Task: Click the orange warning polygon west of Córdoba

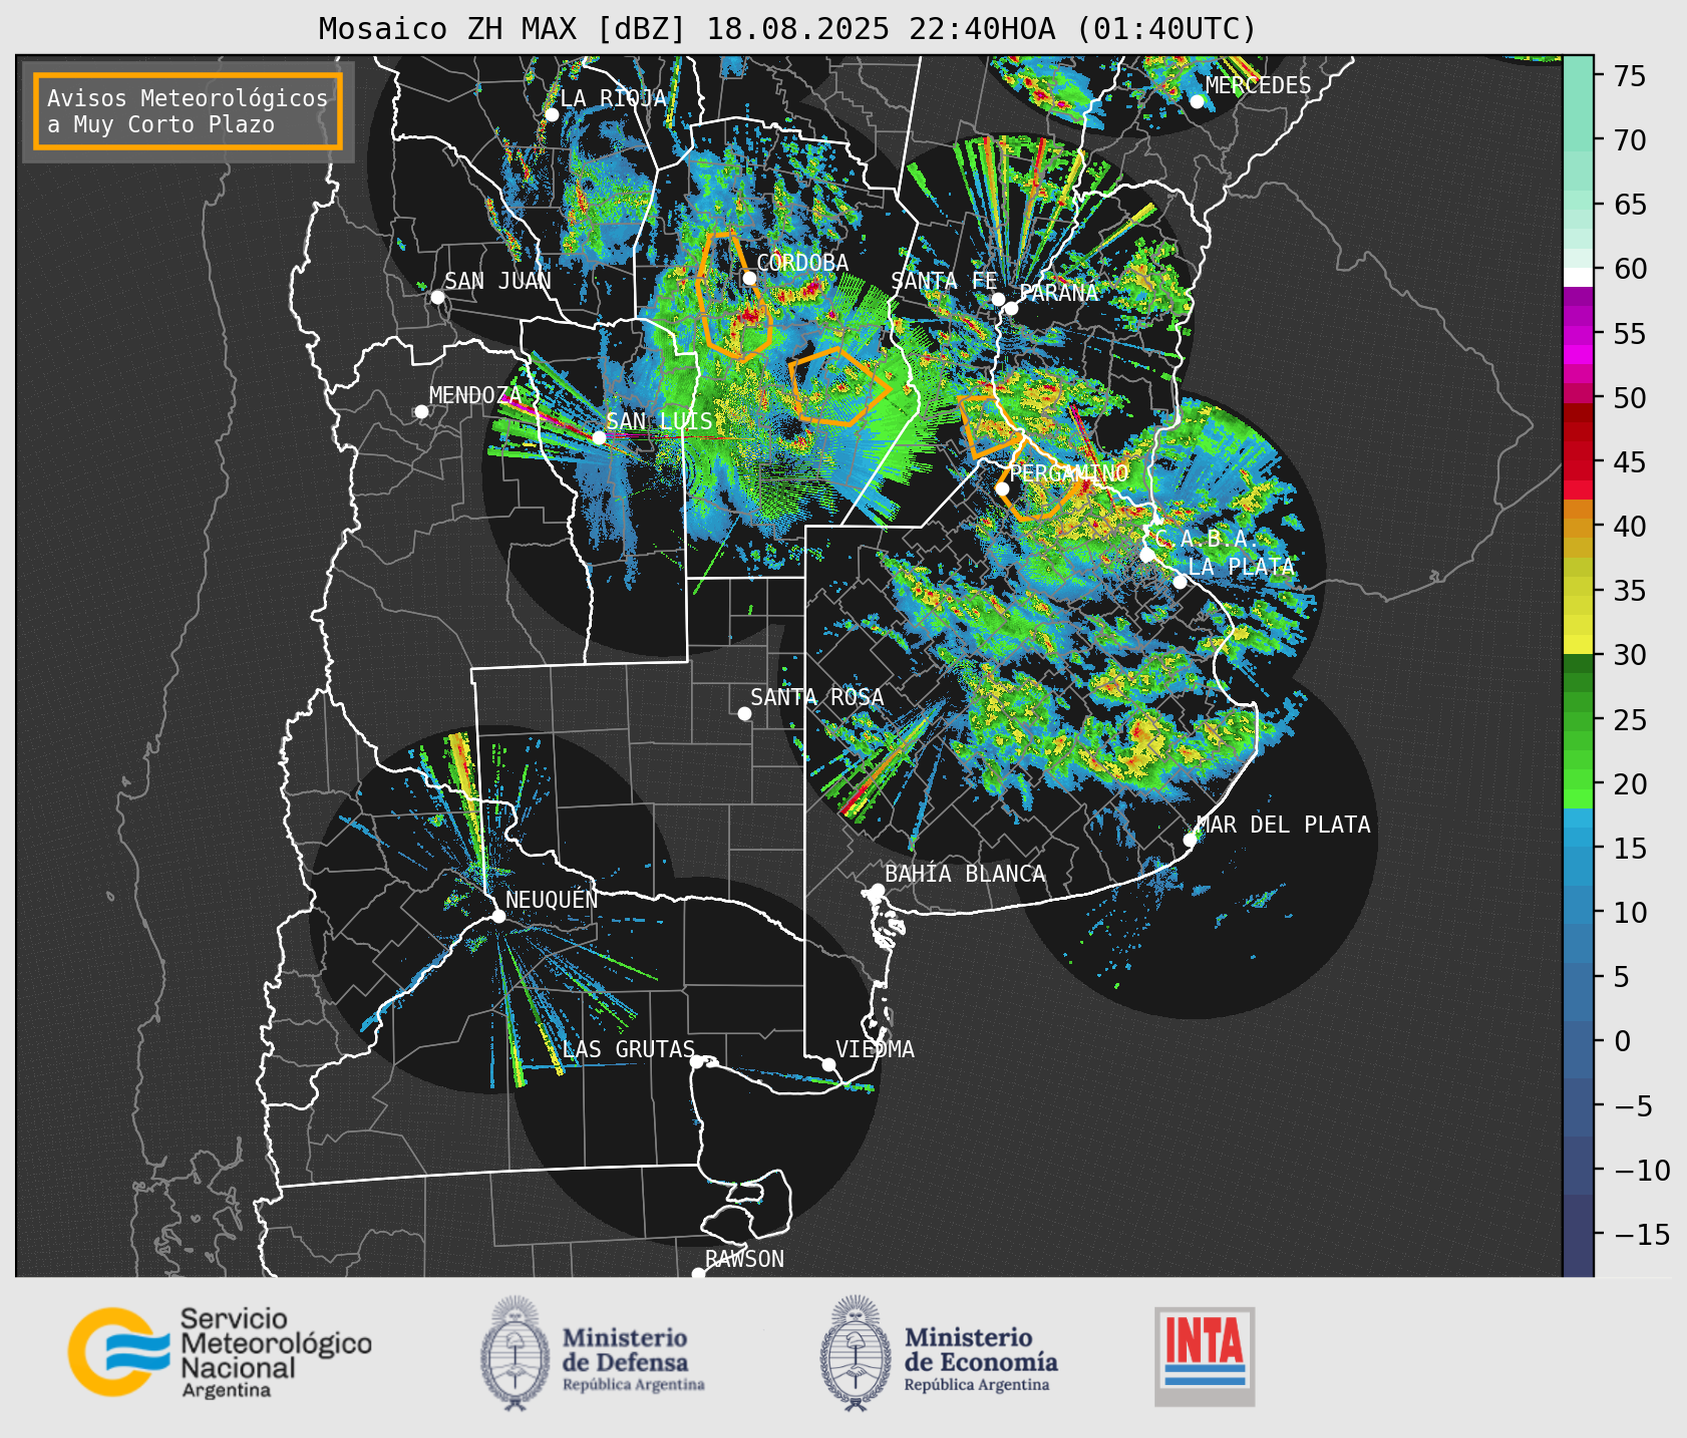Action: (734, 295)
